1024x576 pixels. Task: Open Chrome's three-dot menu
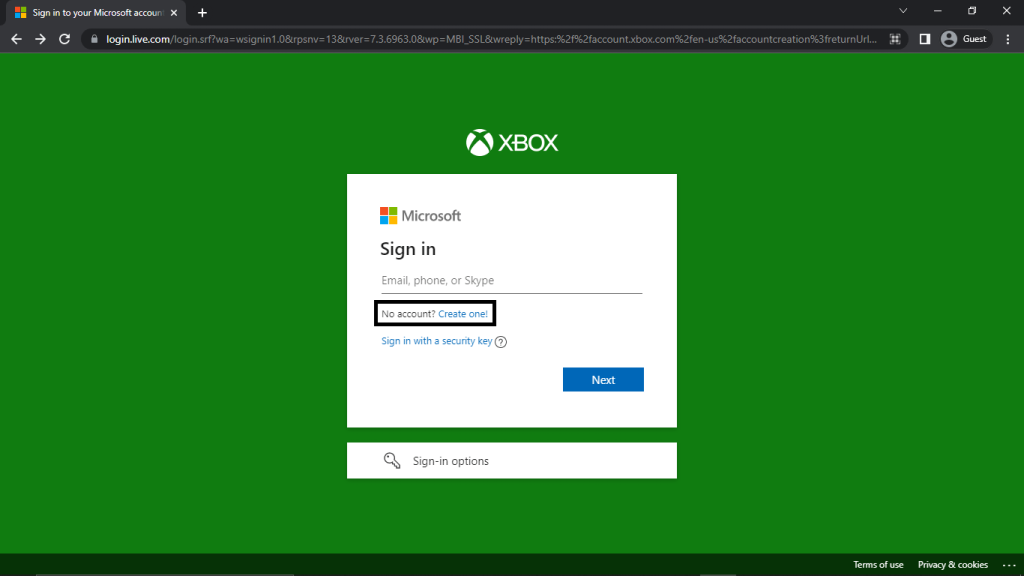(1008, 39)
